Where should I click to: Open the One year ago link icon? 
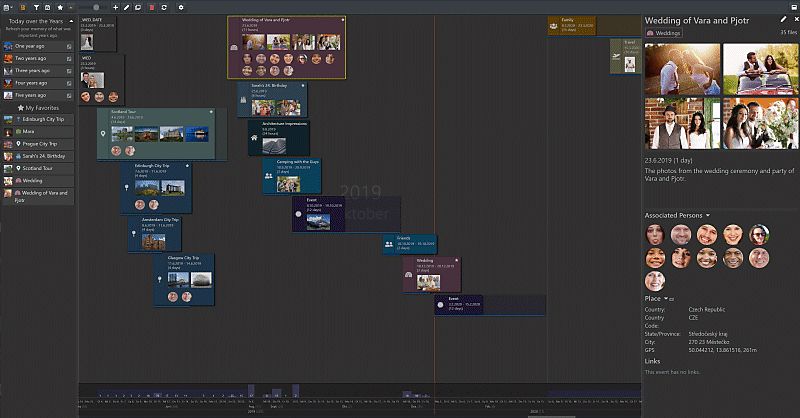tap(69, 46)
